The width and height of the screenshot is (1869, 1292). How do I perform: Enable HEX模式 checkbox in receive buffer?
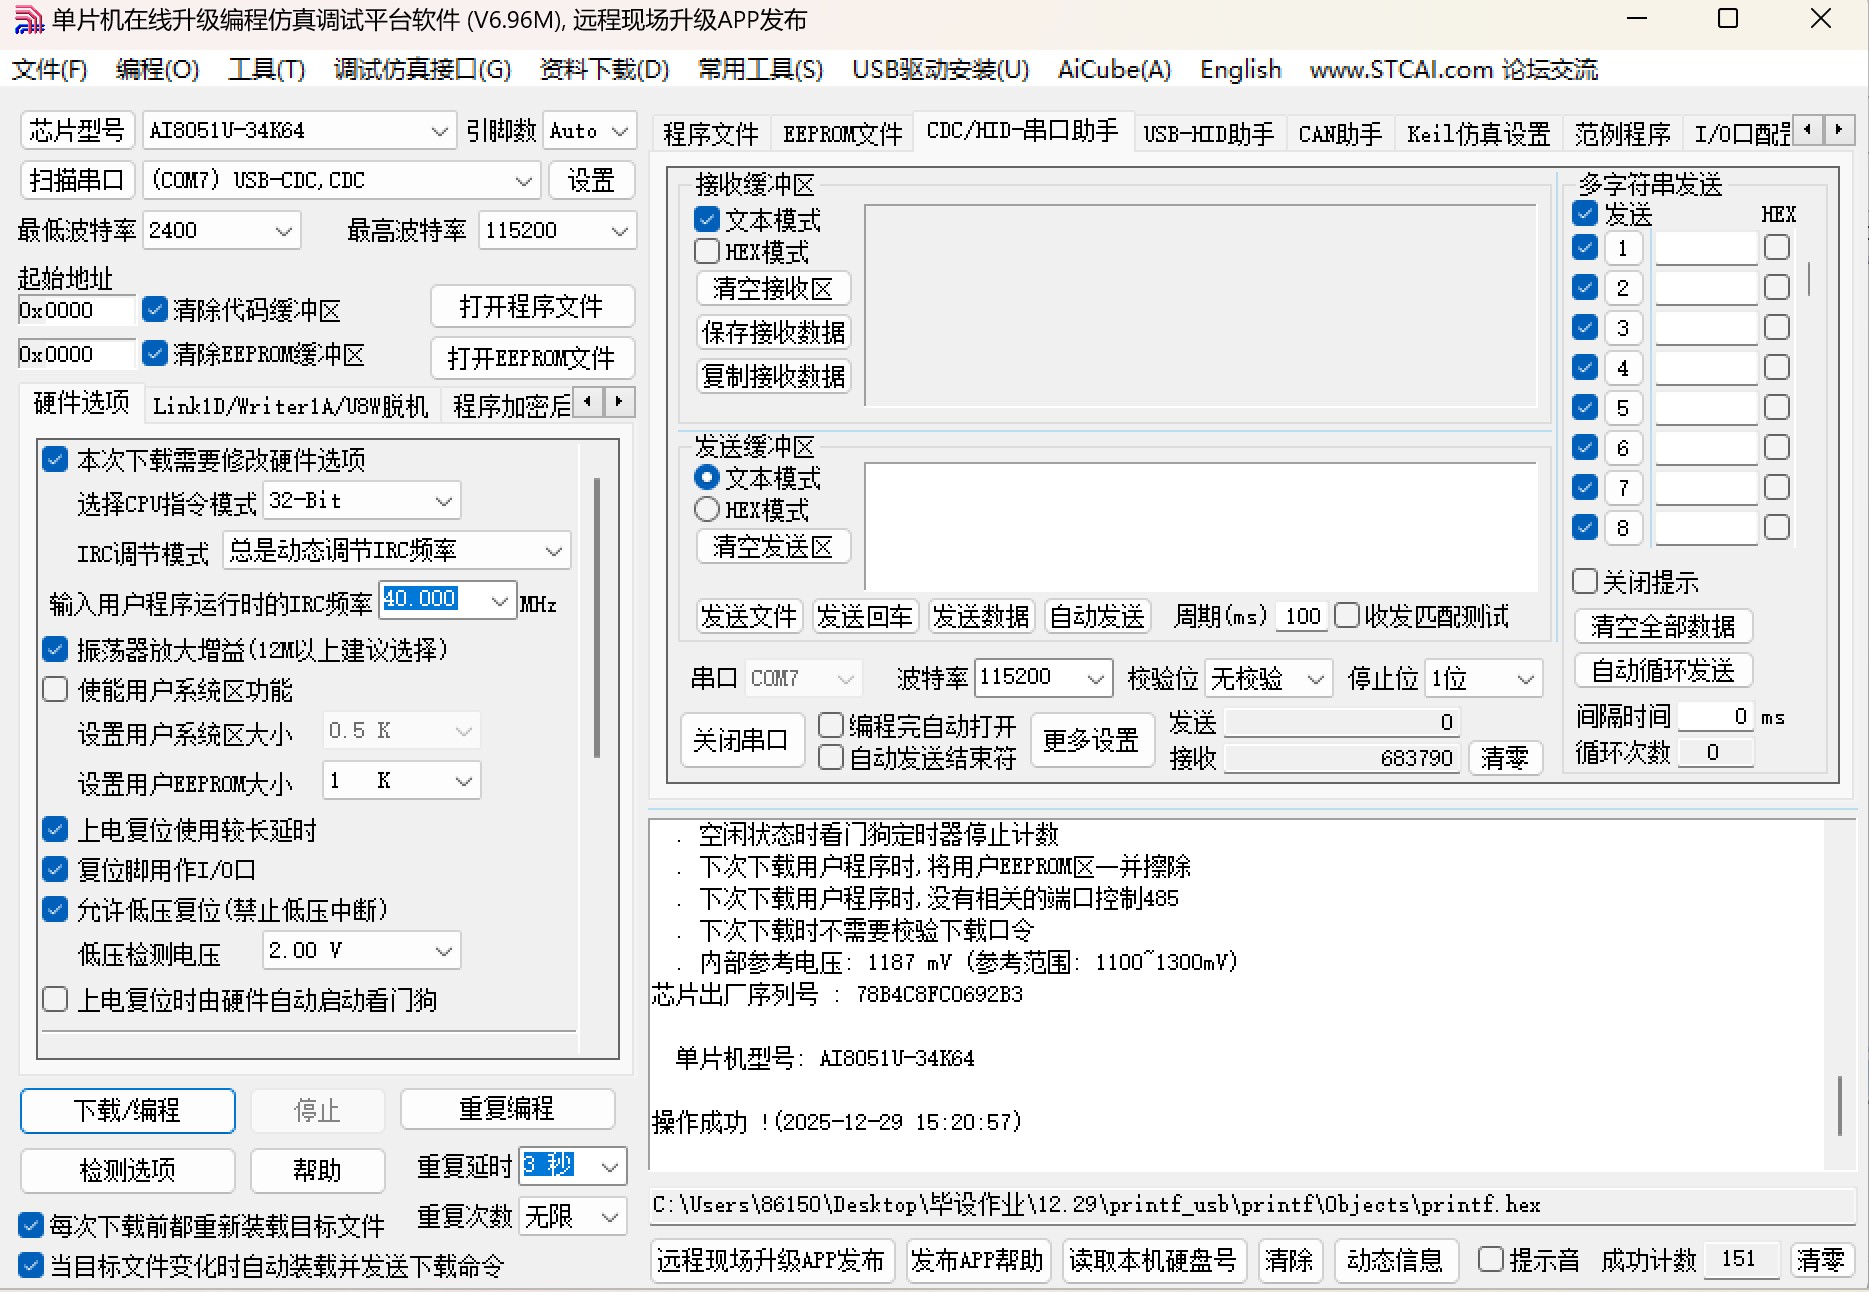point(707,250)
